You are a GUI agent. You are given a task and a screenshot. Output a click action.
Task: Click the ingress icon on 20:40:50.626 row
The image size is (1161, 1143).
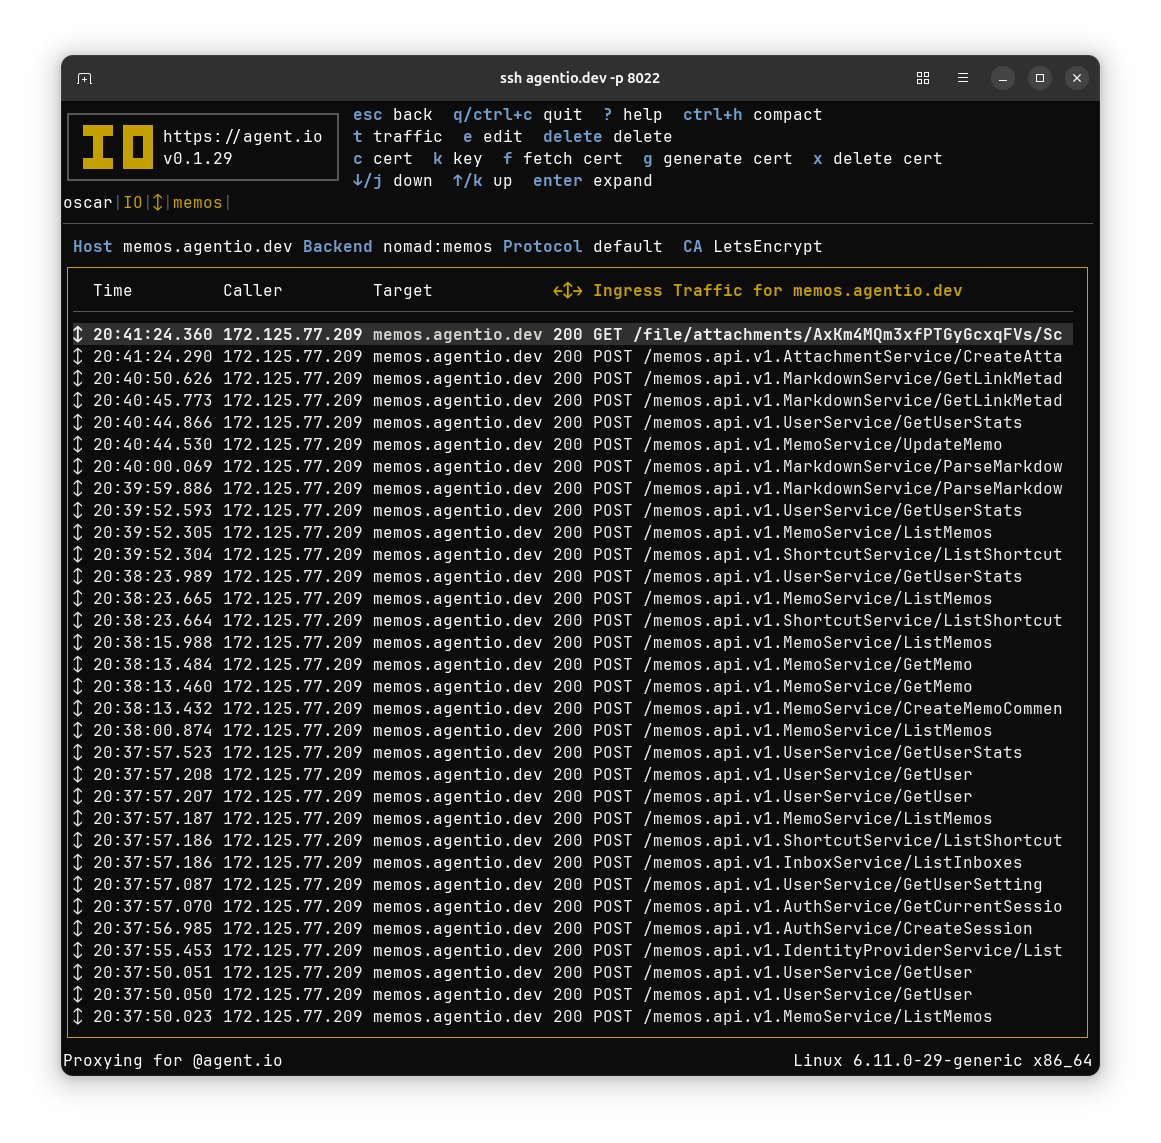(78, 379)
